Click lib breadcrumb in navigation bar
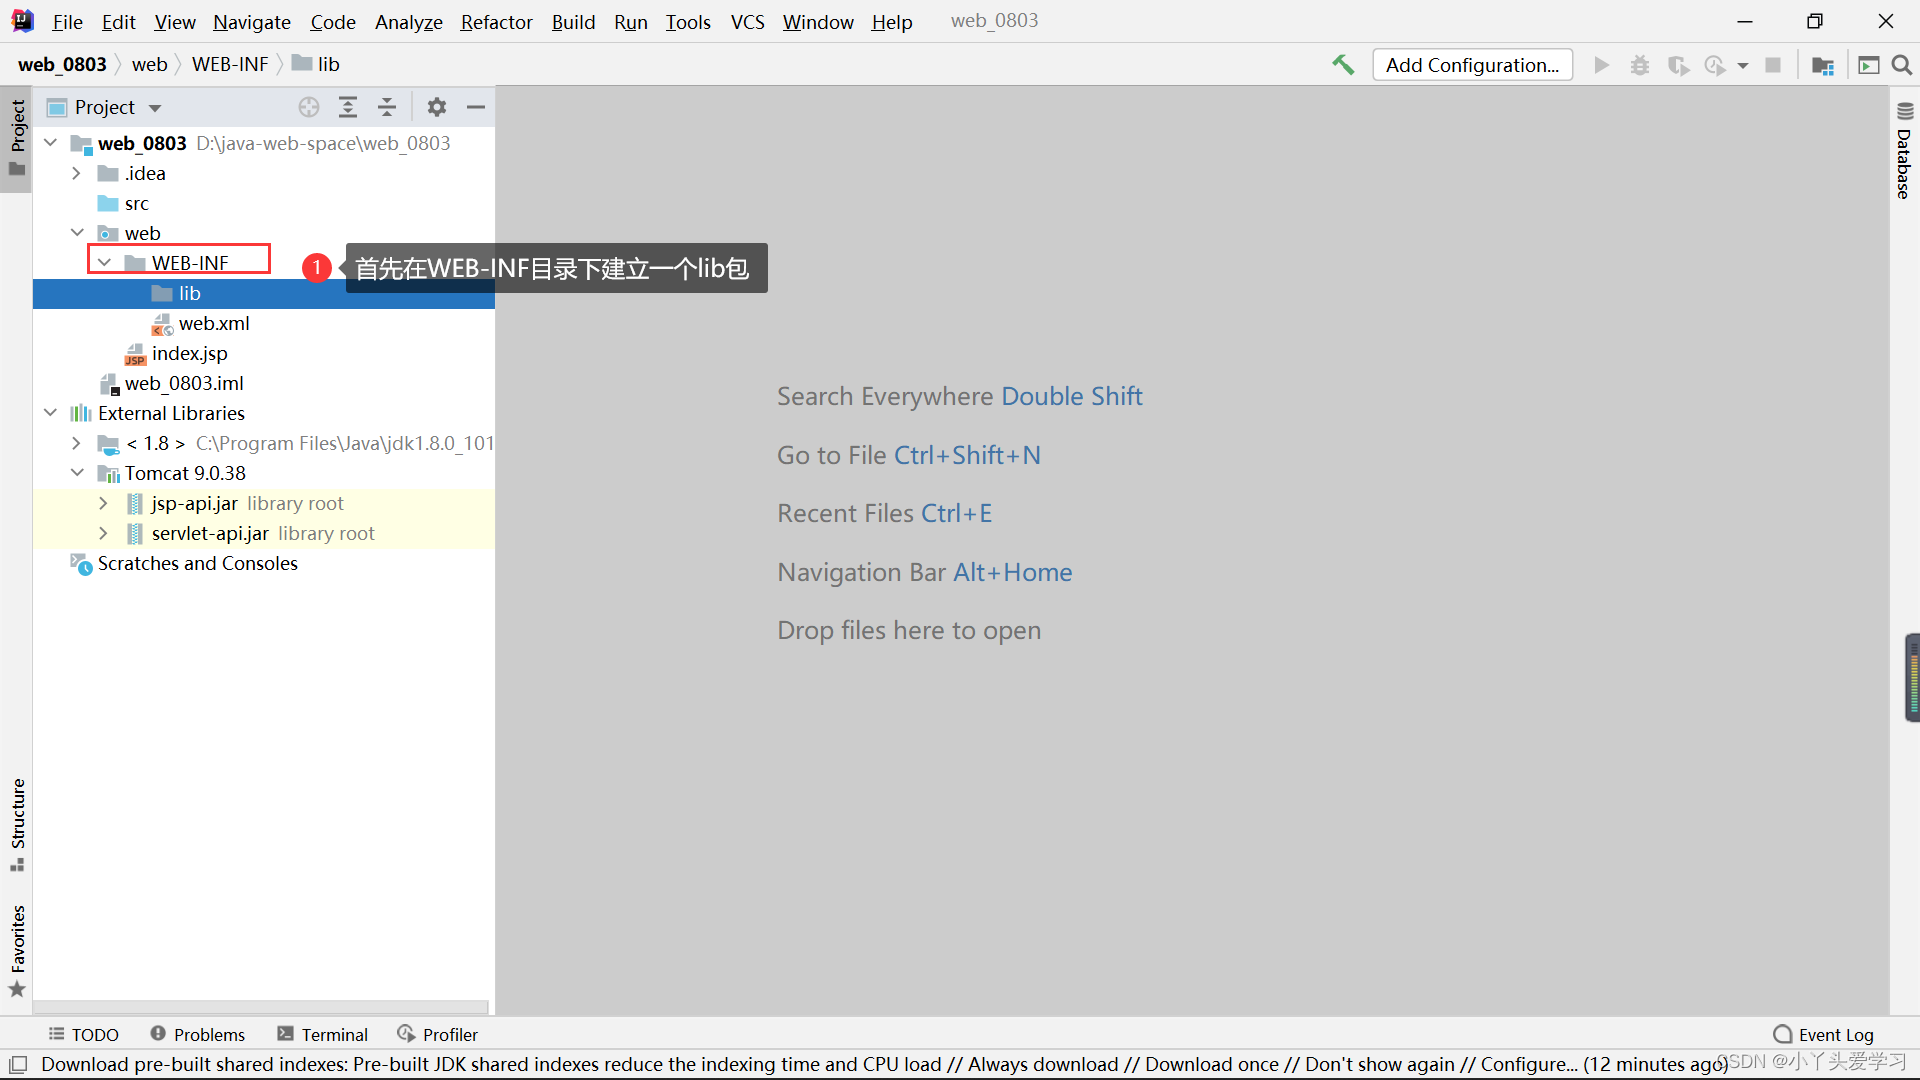This screenshot has width=1920, height=1080. [x=317, y=64]
